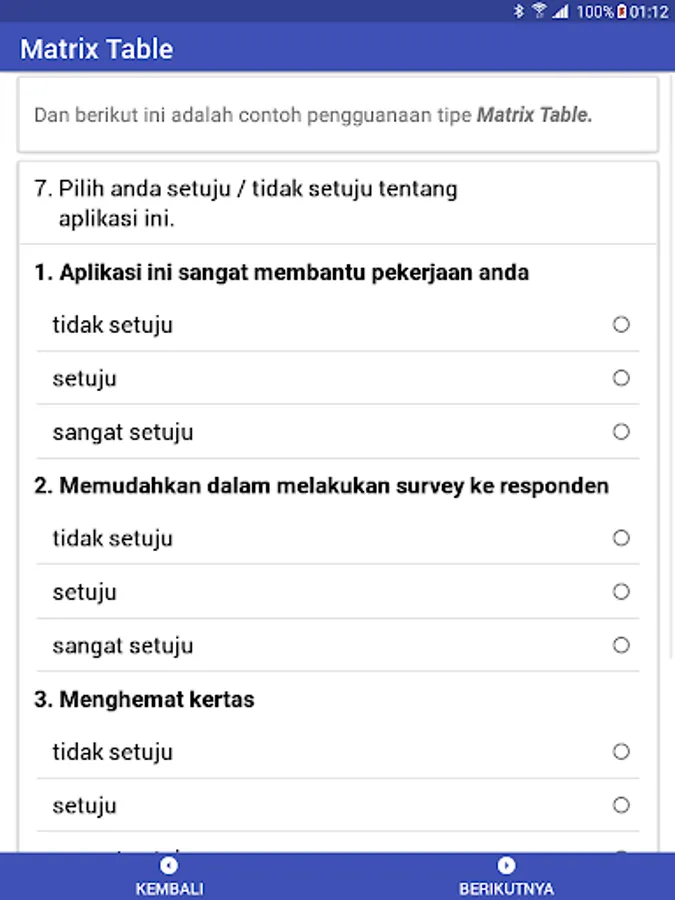This screenshot has width=675, height=900.
Task: Pick 'tidak setuju' for Menghemat kertas
Action: pos(621,752)
